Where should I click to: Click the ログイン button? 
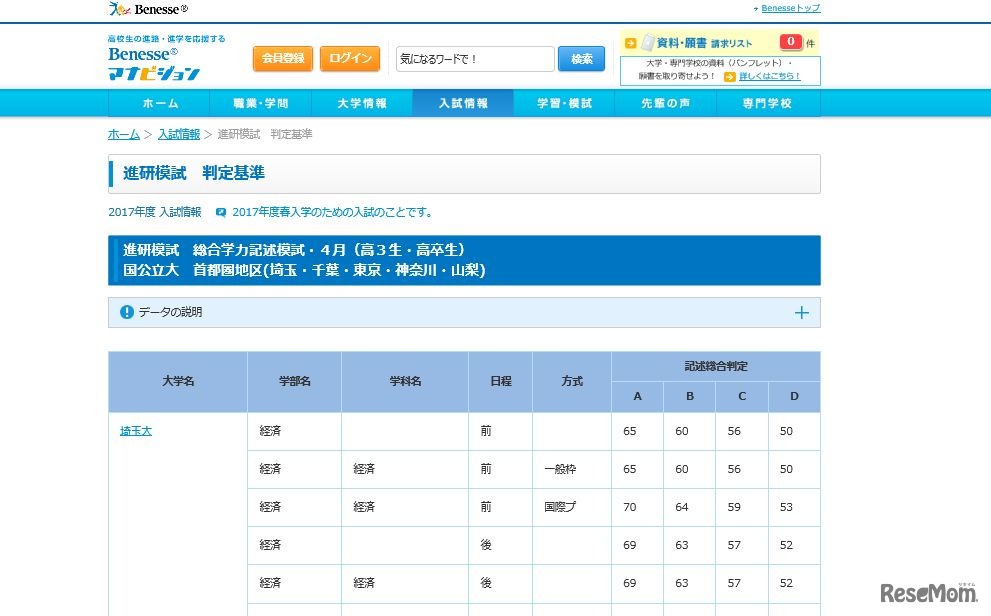(350, 58)
